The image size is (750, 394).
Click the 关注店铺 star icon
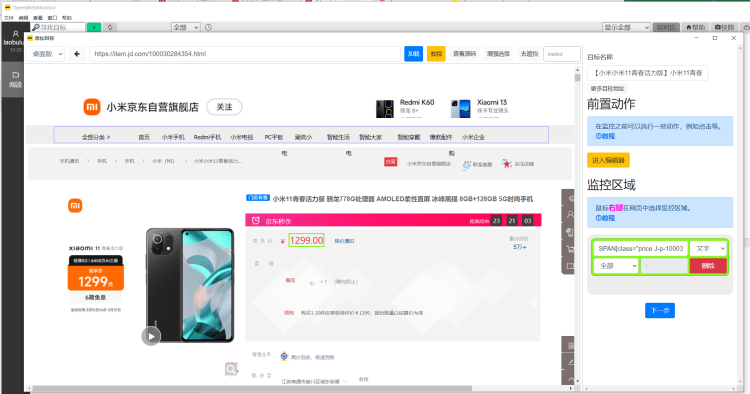tap(507, 164)
